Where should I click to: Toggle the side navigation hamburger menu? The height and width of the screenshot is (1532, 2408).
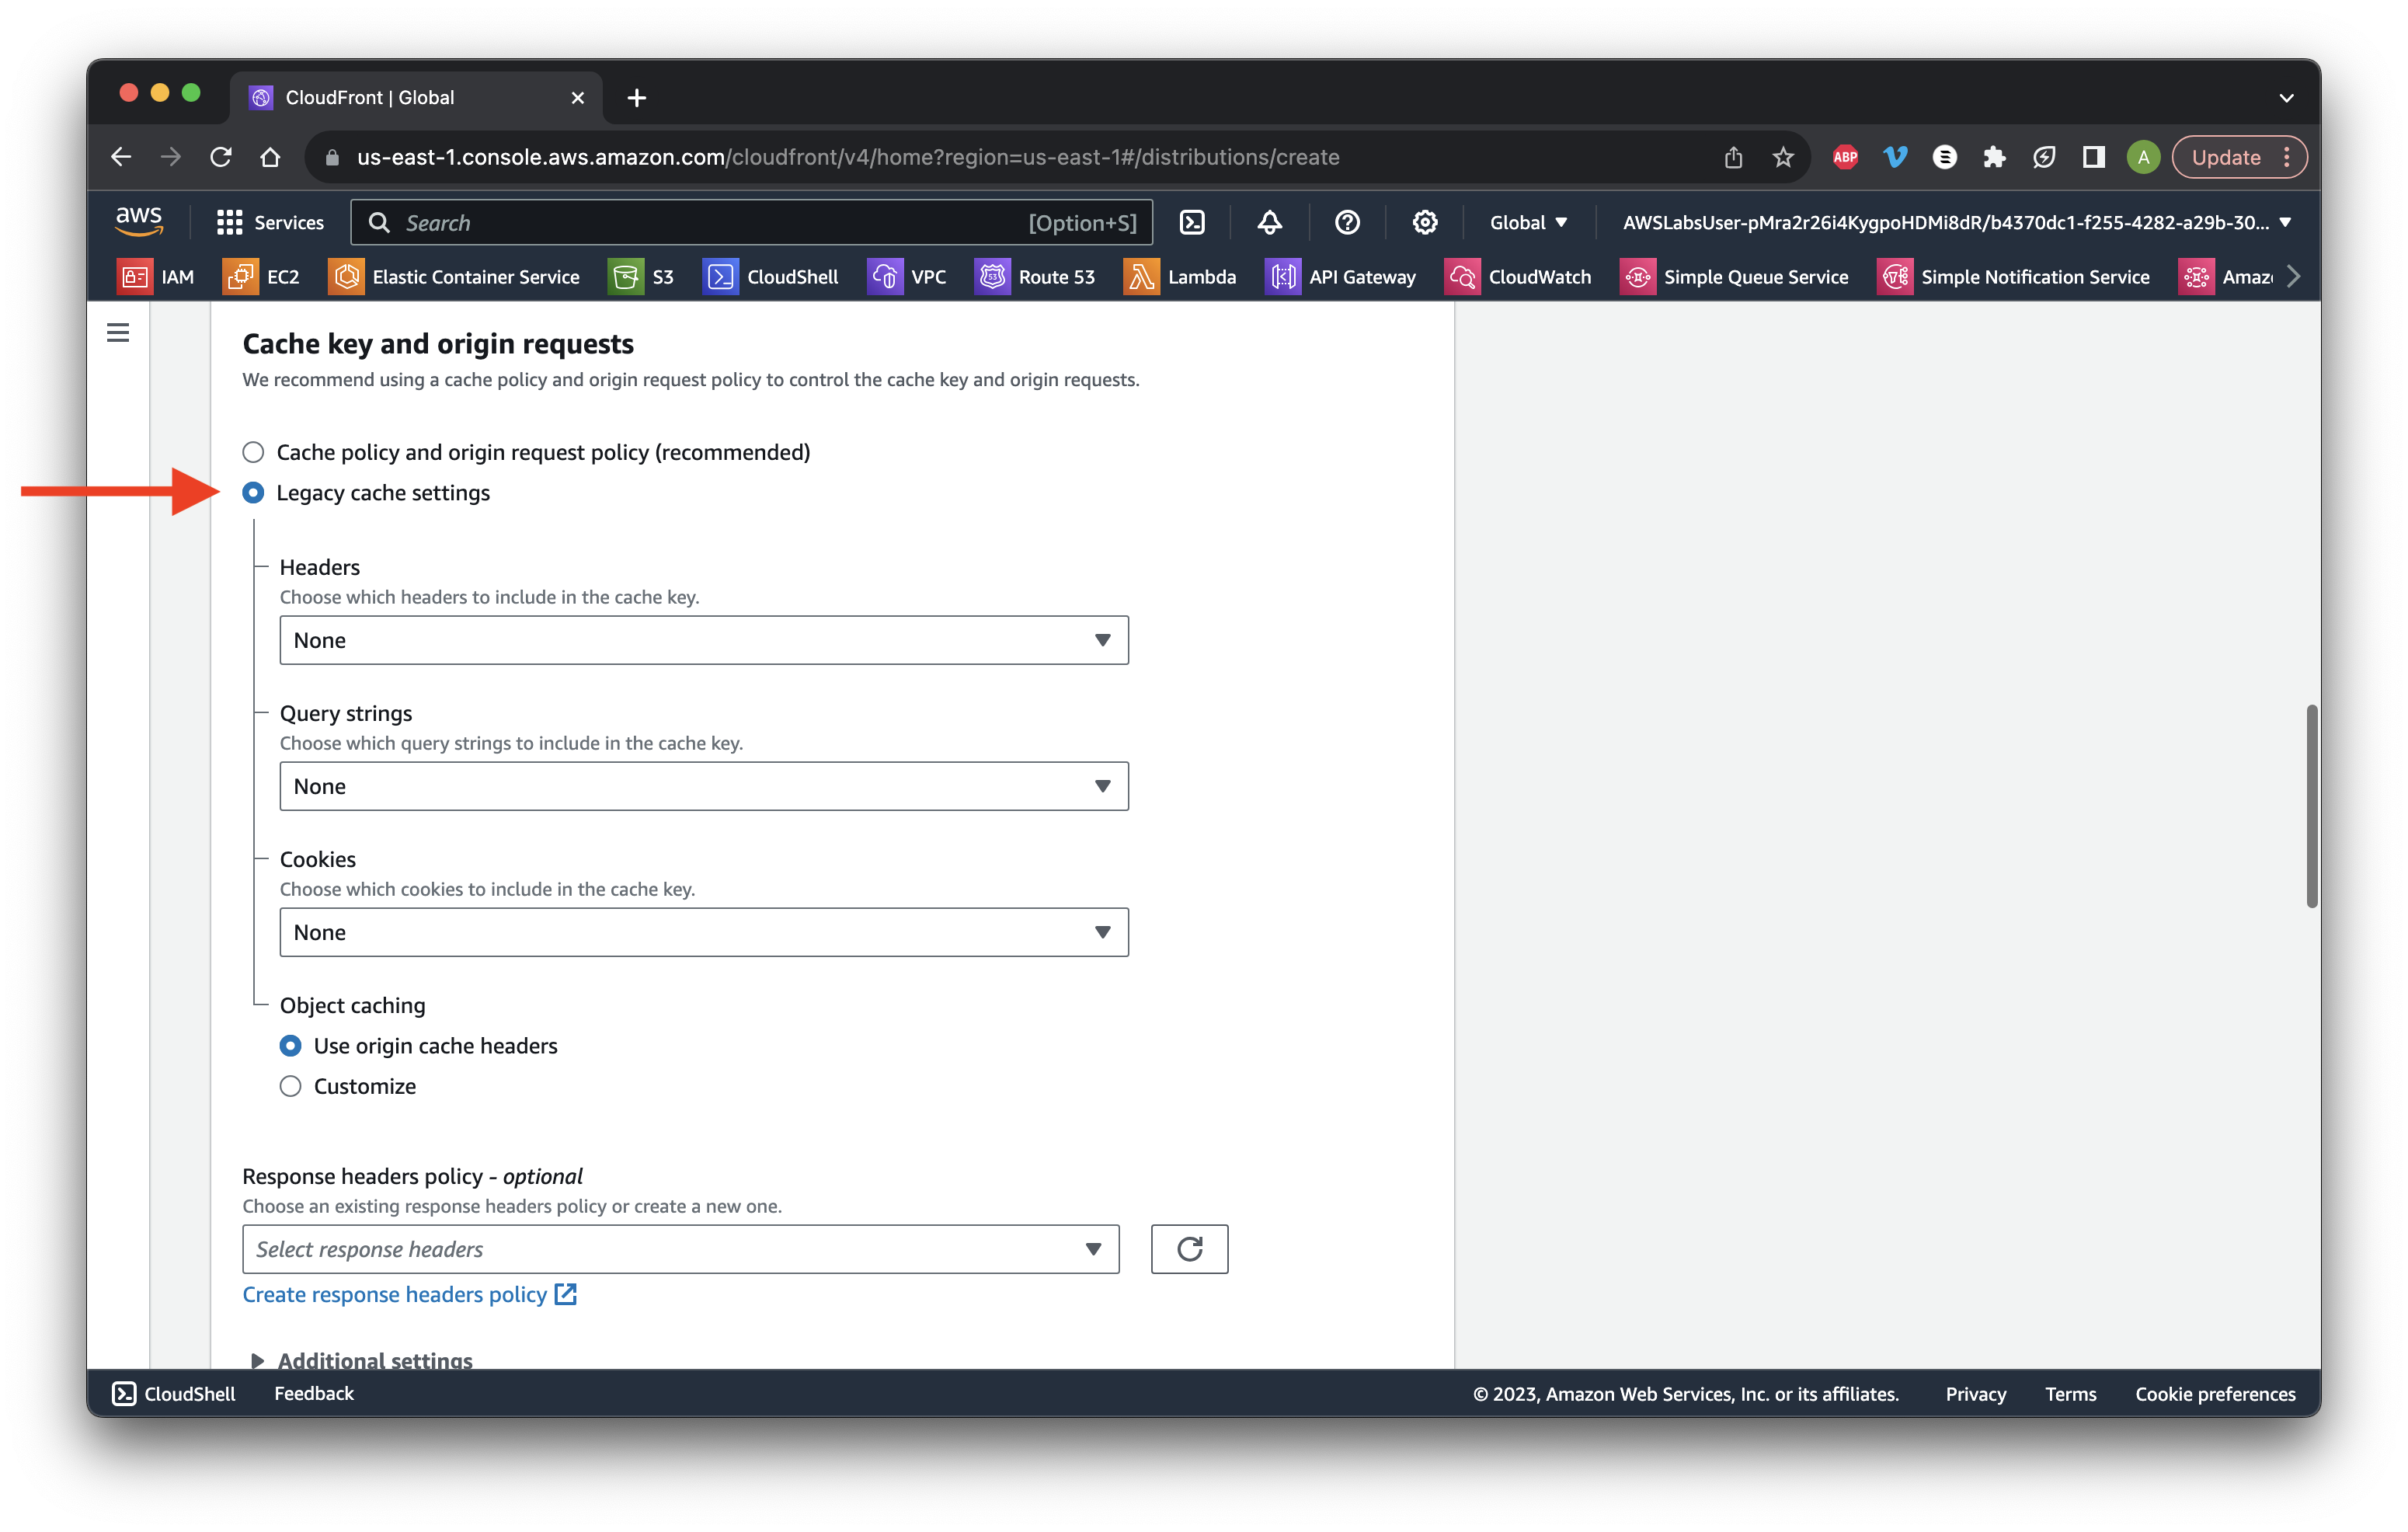click(118, 332)
